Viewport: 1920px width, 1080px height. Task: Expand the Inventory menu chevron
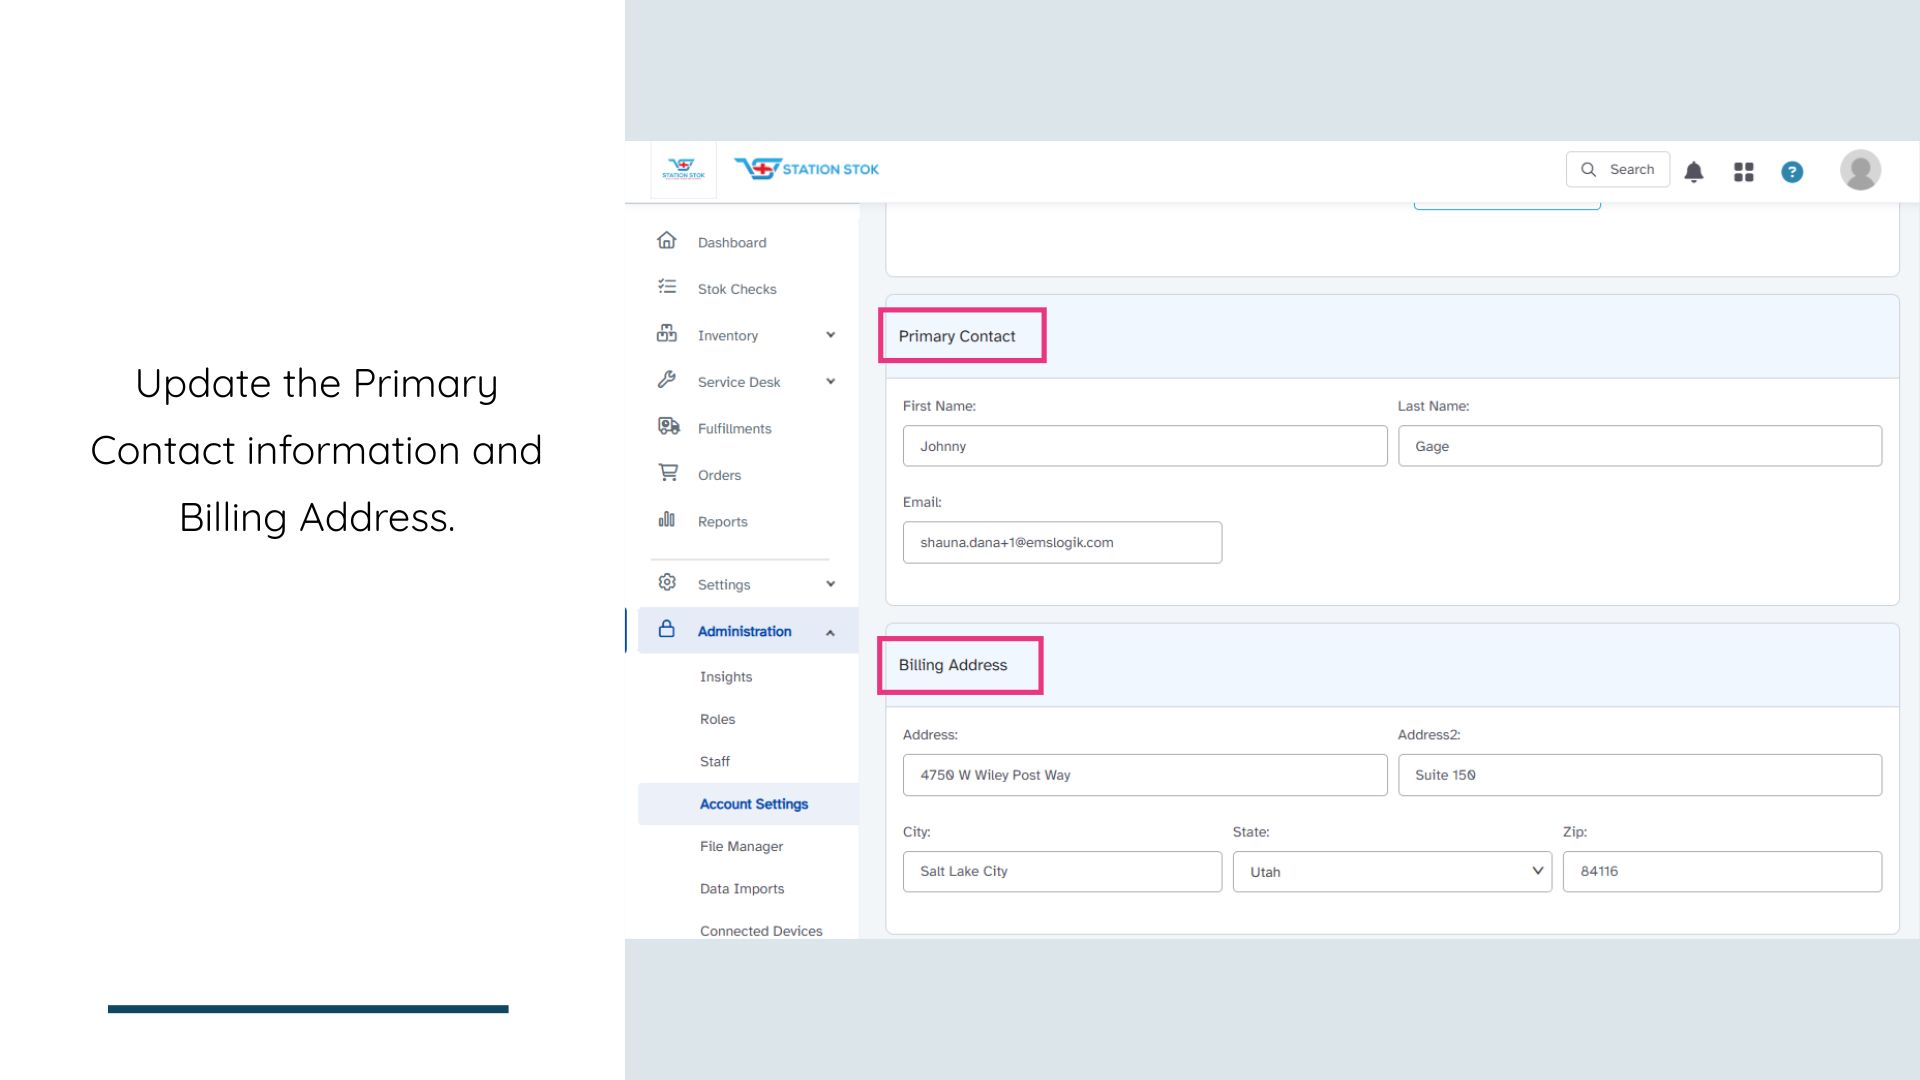(x=830, y=335)
